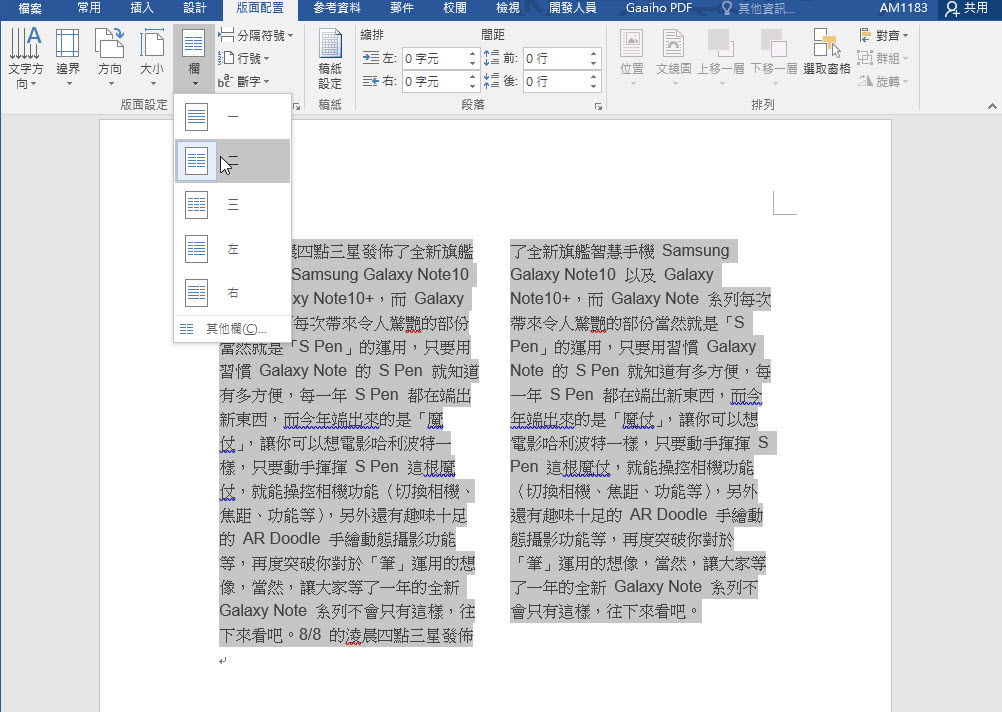
Task: Choose 其他欄(C)... more columns
Action: (233, 329)
